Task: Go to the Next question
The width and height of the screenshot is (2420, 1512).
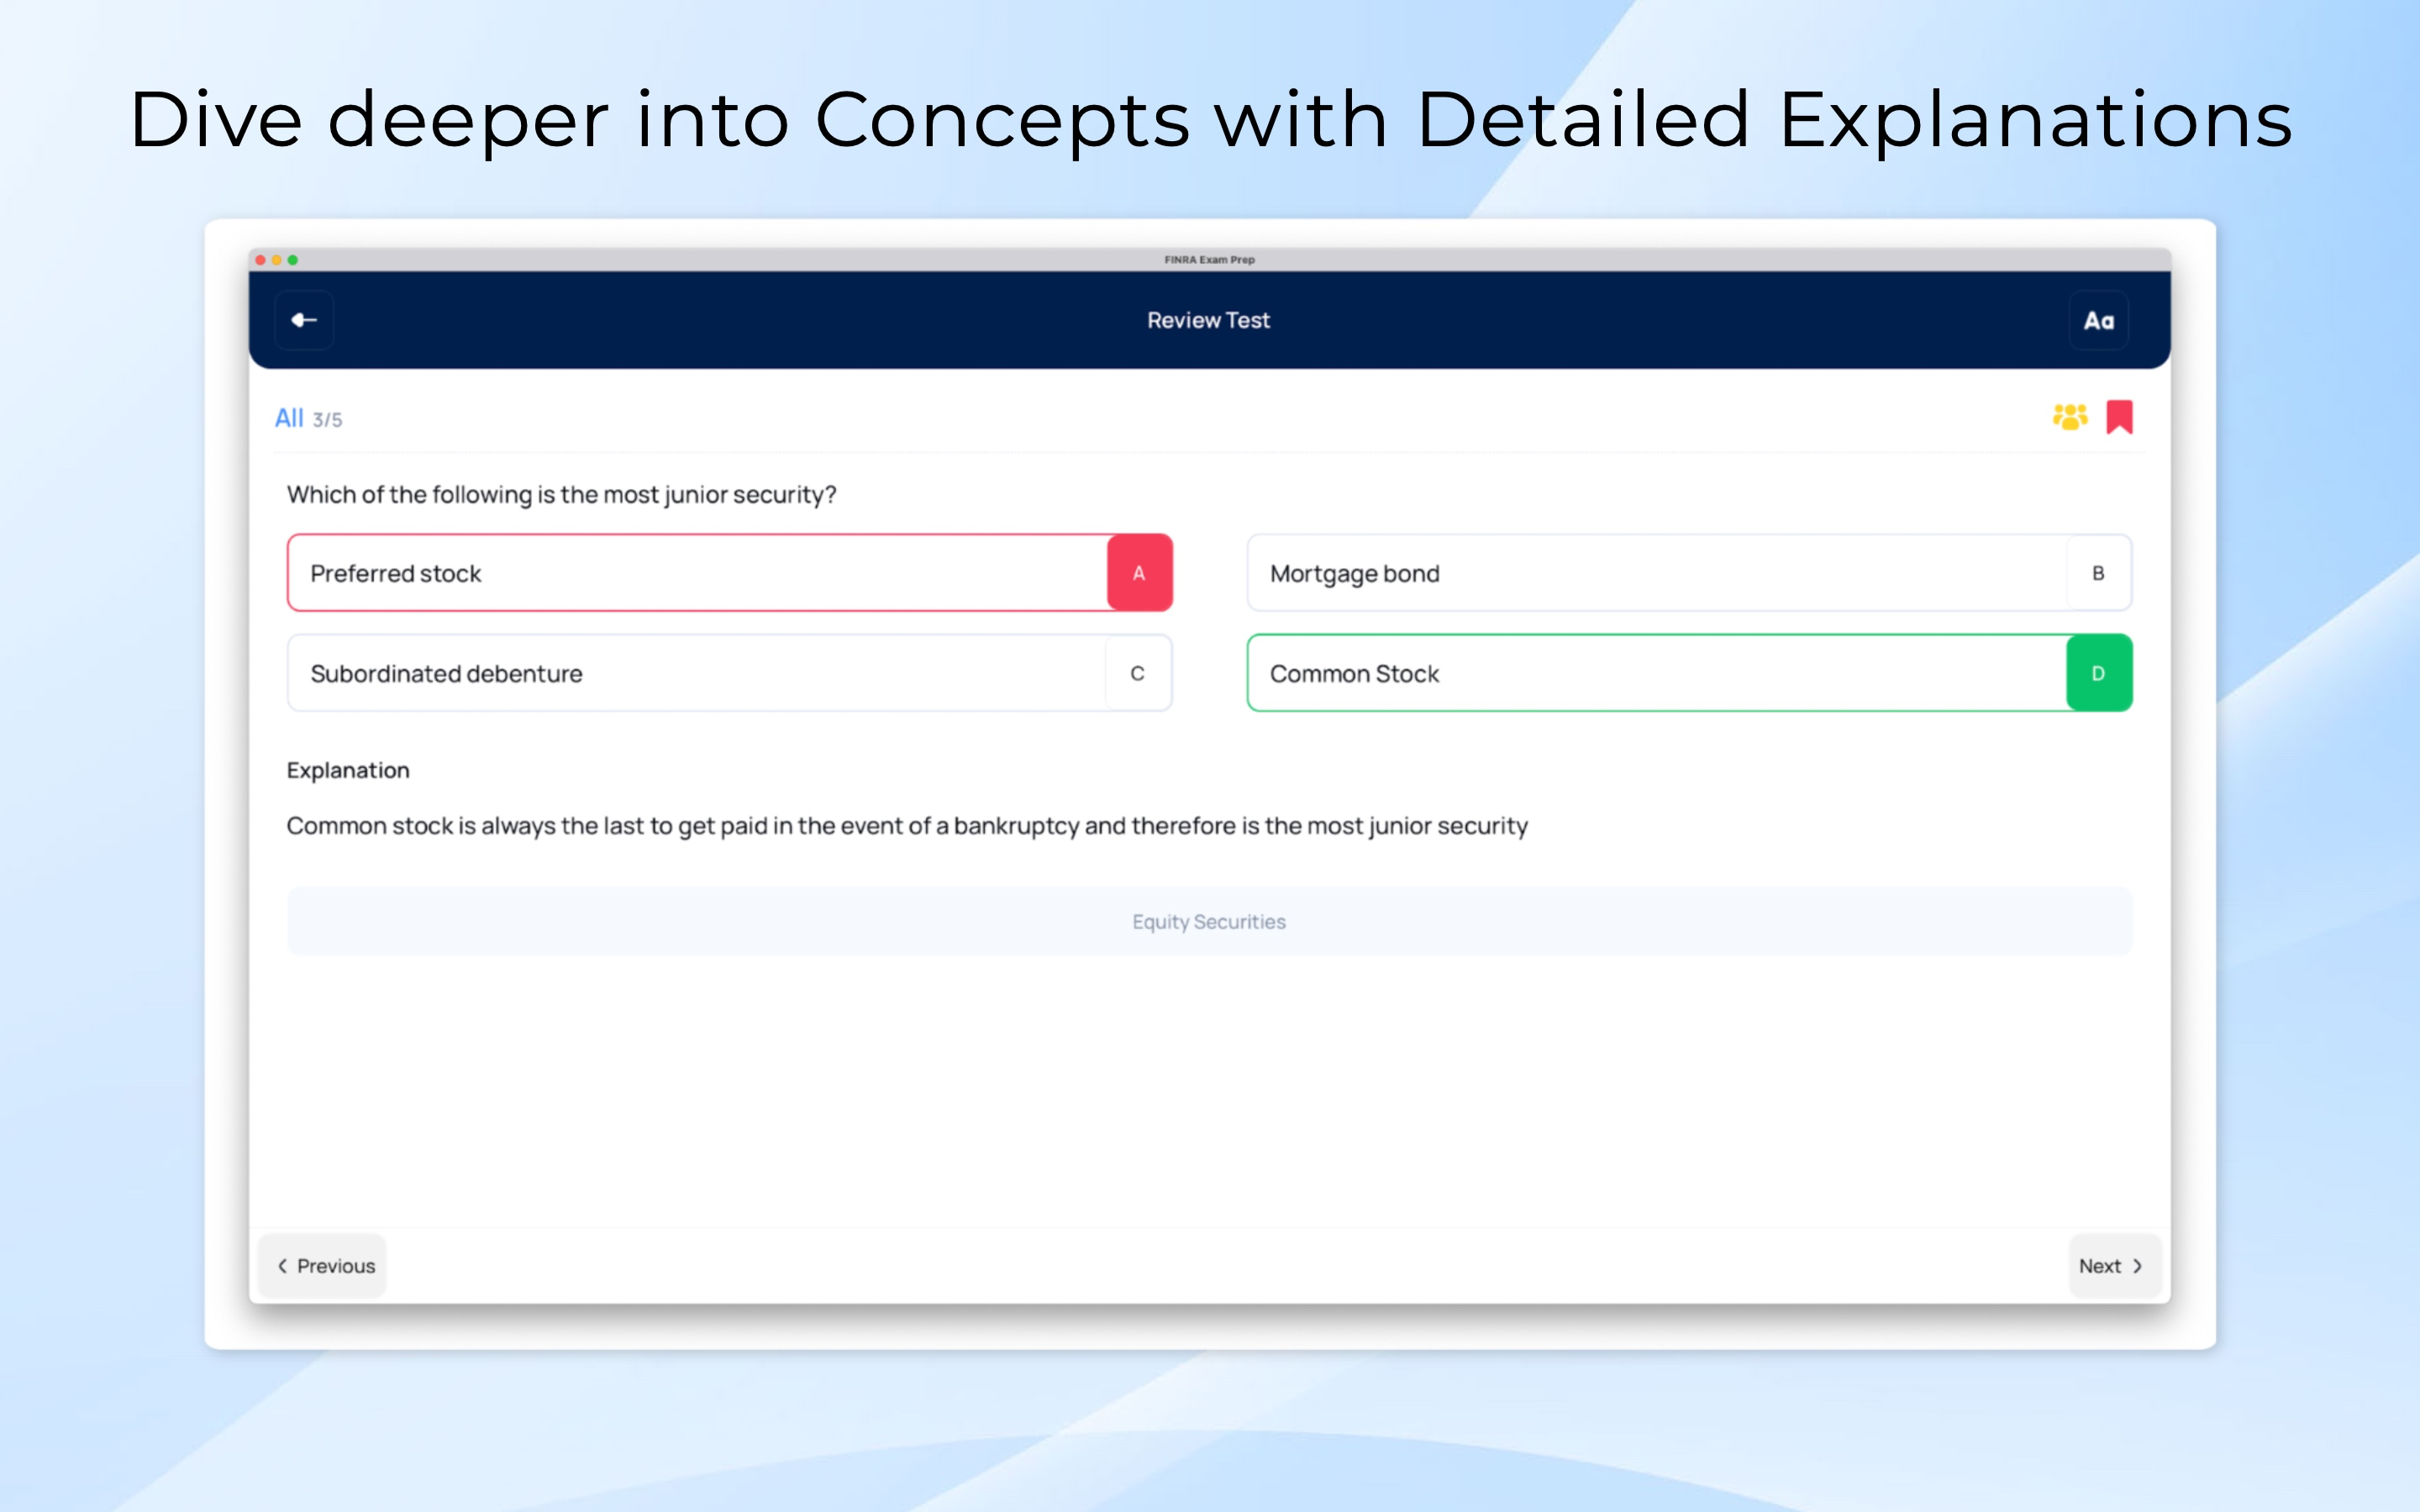Action: pyautogui.click(x=2115, y=1266)
